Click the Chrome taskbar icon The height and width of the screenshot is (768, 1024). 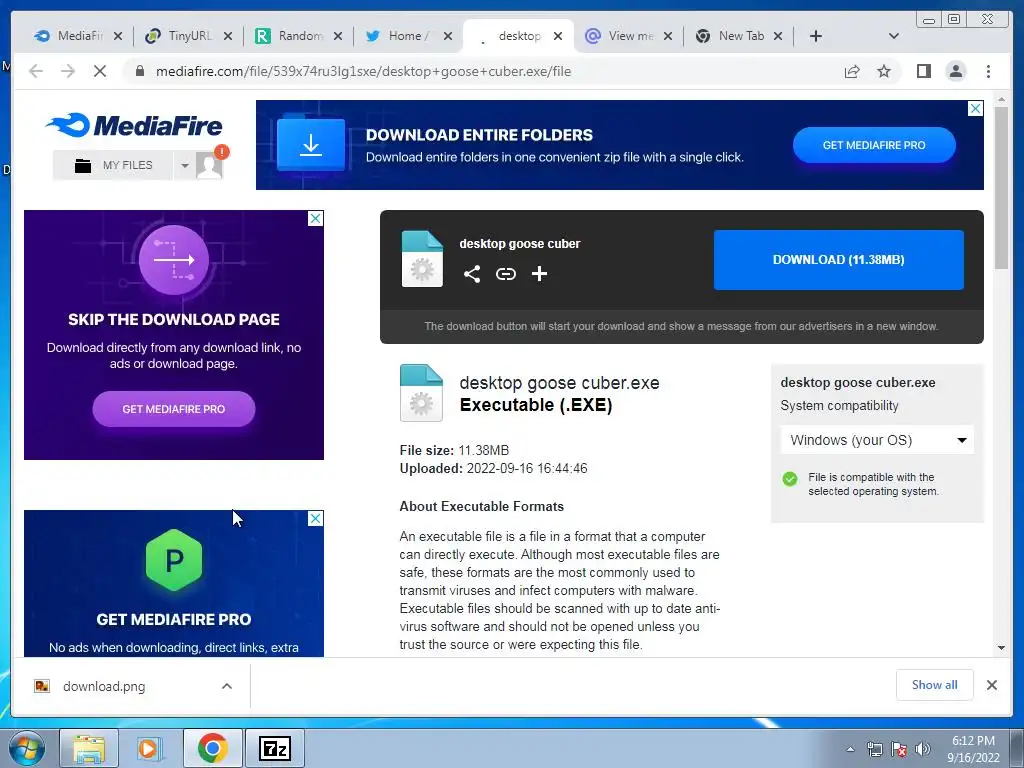(x=212, y=748)
